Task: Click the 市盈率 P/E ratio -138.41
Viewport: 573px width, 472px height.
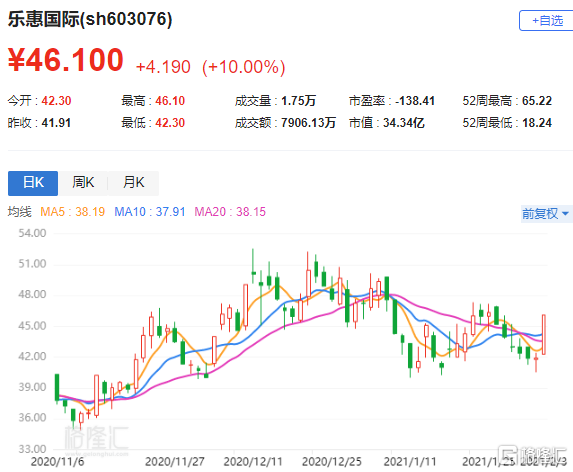Action: (x=415, y=101)
